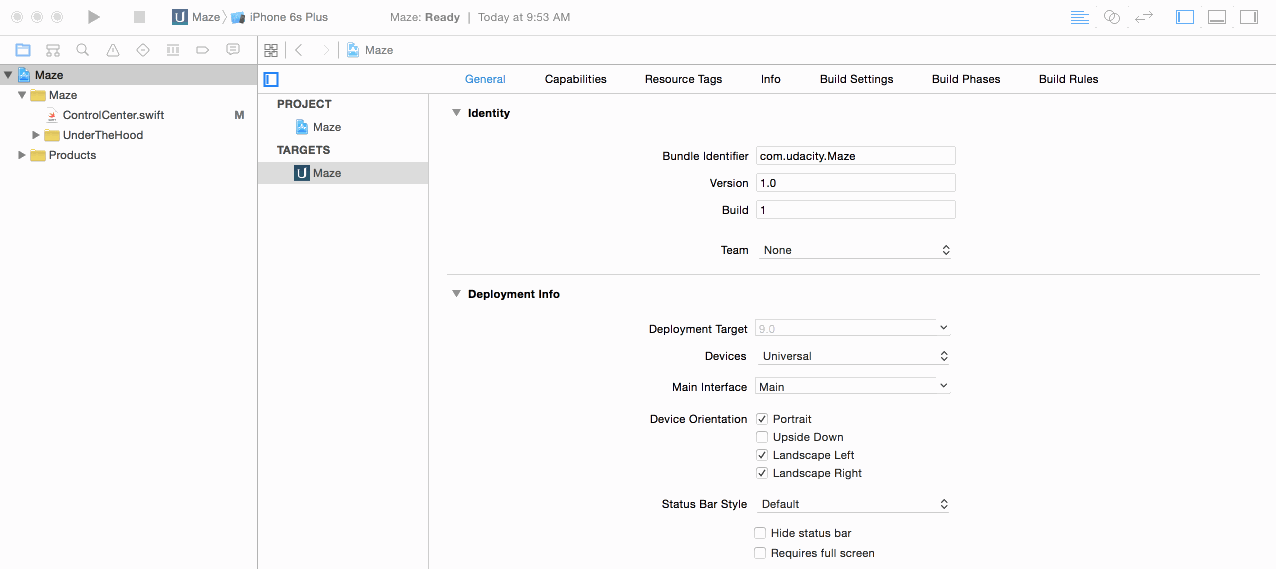Switch to the Resource Tags tab
The width and height of the screenshot is (1276, 569).
pos(683,79)
